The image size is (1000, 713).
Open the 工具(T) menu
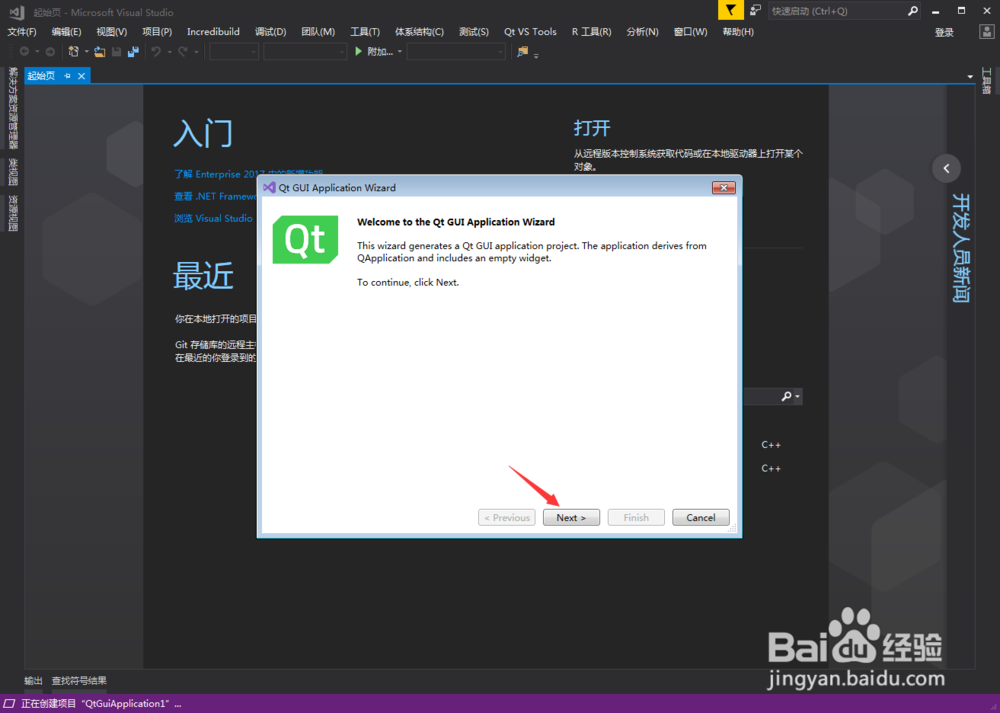point(365,32)
